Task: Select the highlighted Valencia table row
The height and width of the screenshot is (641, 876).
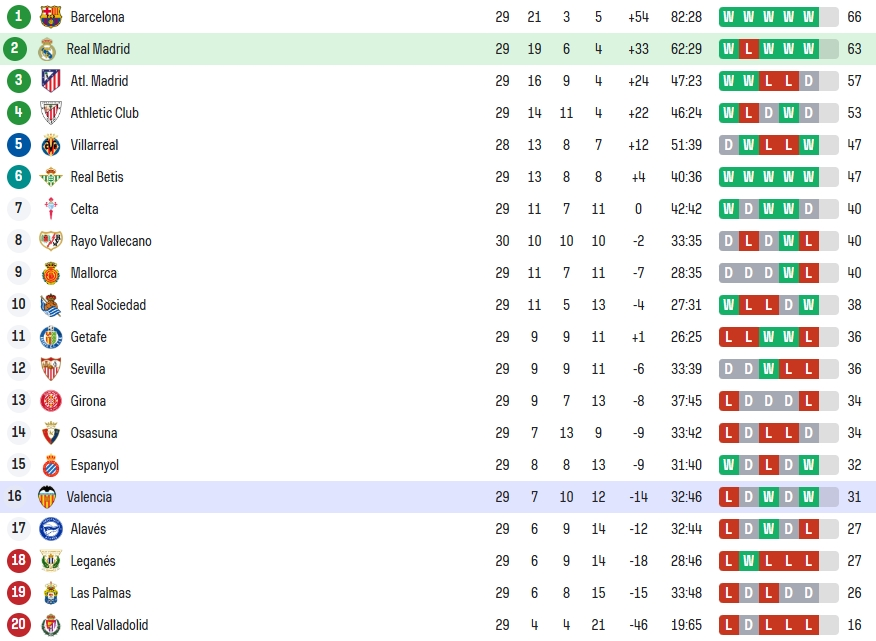Action: [438, 497]
